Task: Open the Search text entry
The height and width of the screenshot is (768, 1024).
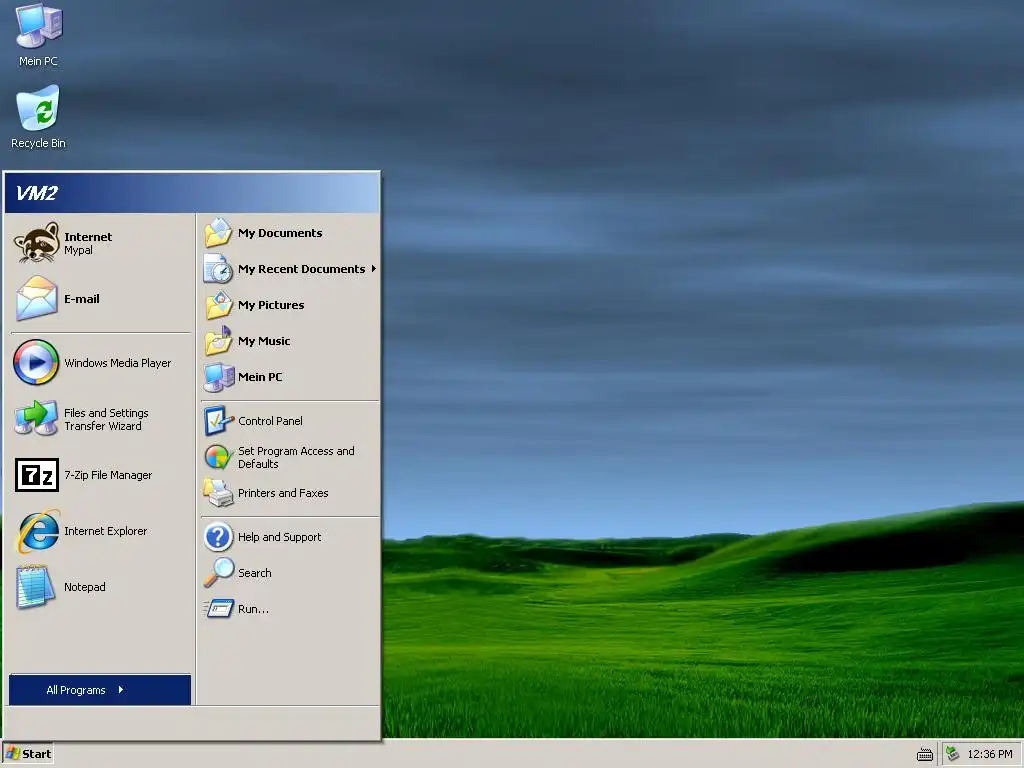Action: pos(255,573)
